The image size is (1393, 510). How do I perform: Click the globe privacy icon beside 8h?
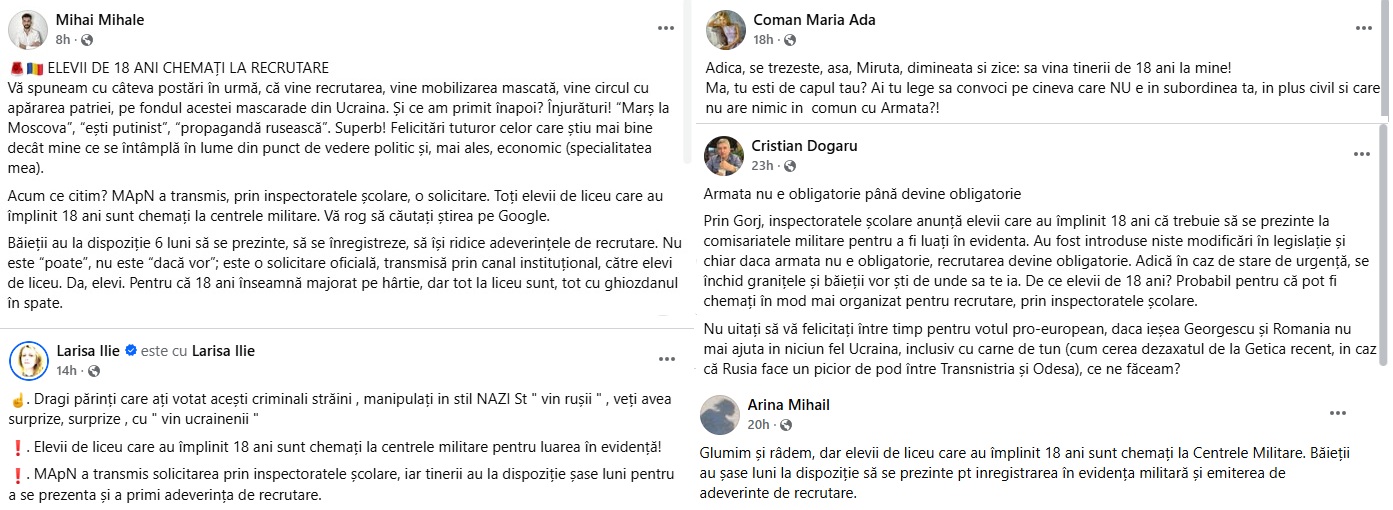(87, 40)
